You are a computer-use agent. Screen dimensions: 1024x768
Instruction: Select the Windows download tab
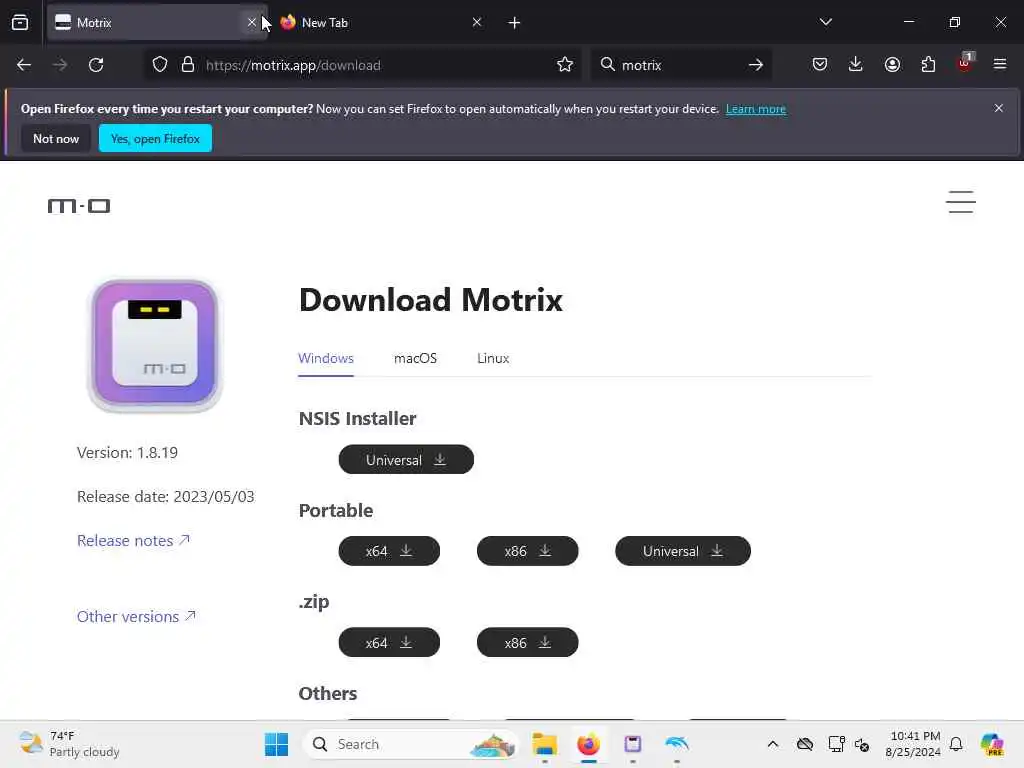click(326, 359)
